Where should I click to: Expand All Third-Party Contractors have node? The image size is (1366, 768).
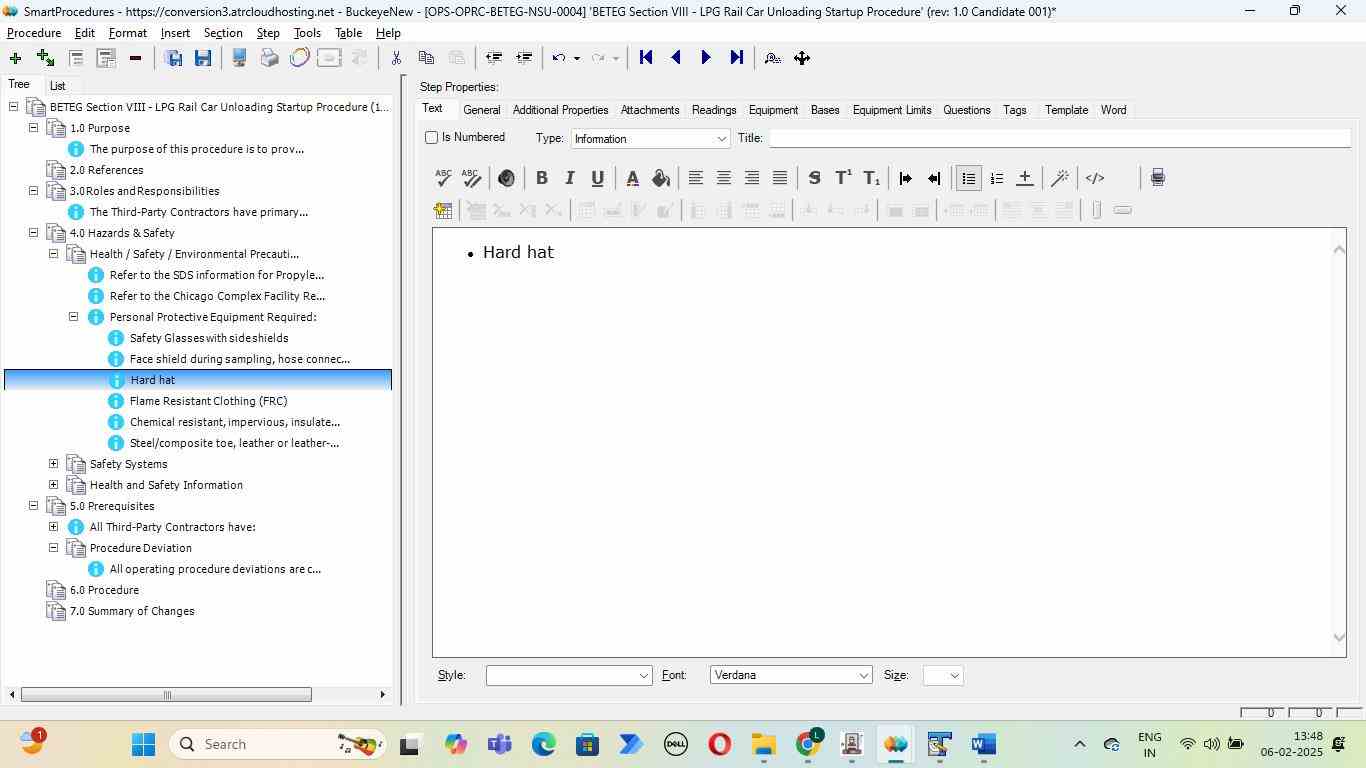[x=53, y=527]
